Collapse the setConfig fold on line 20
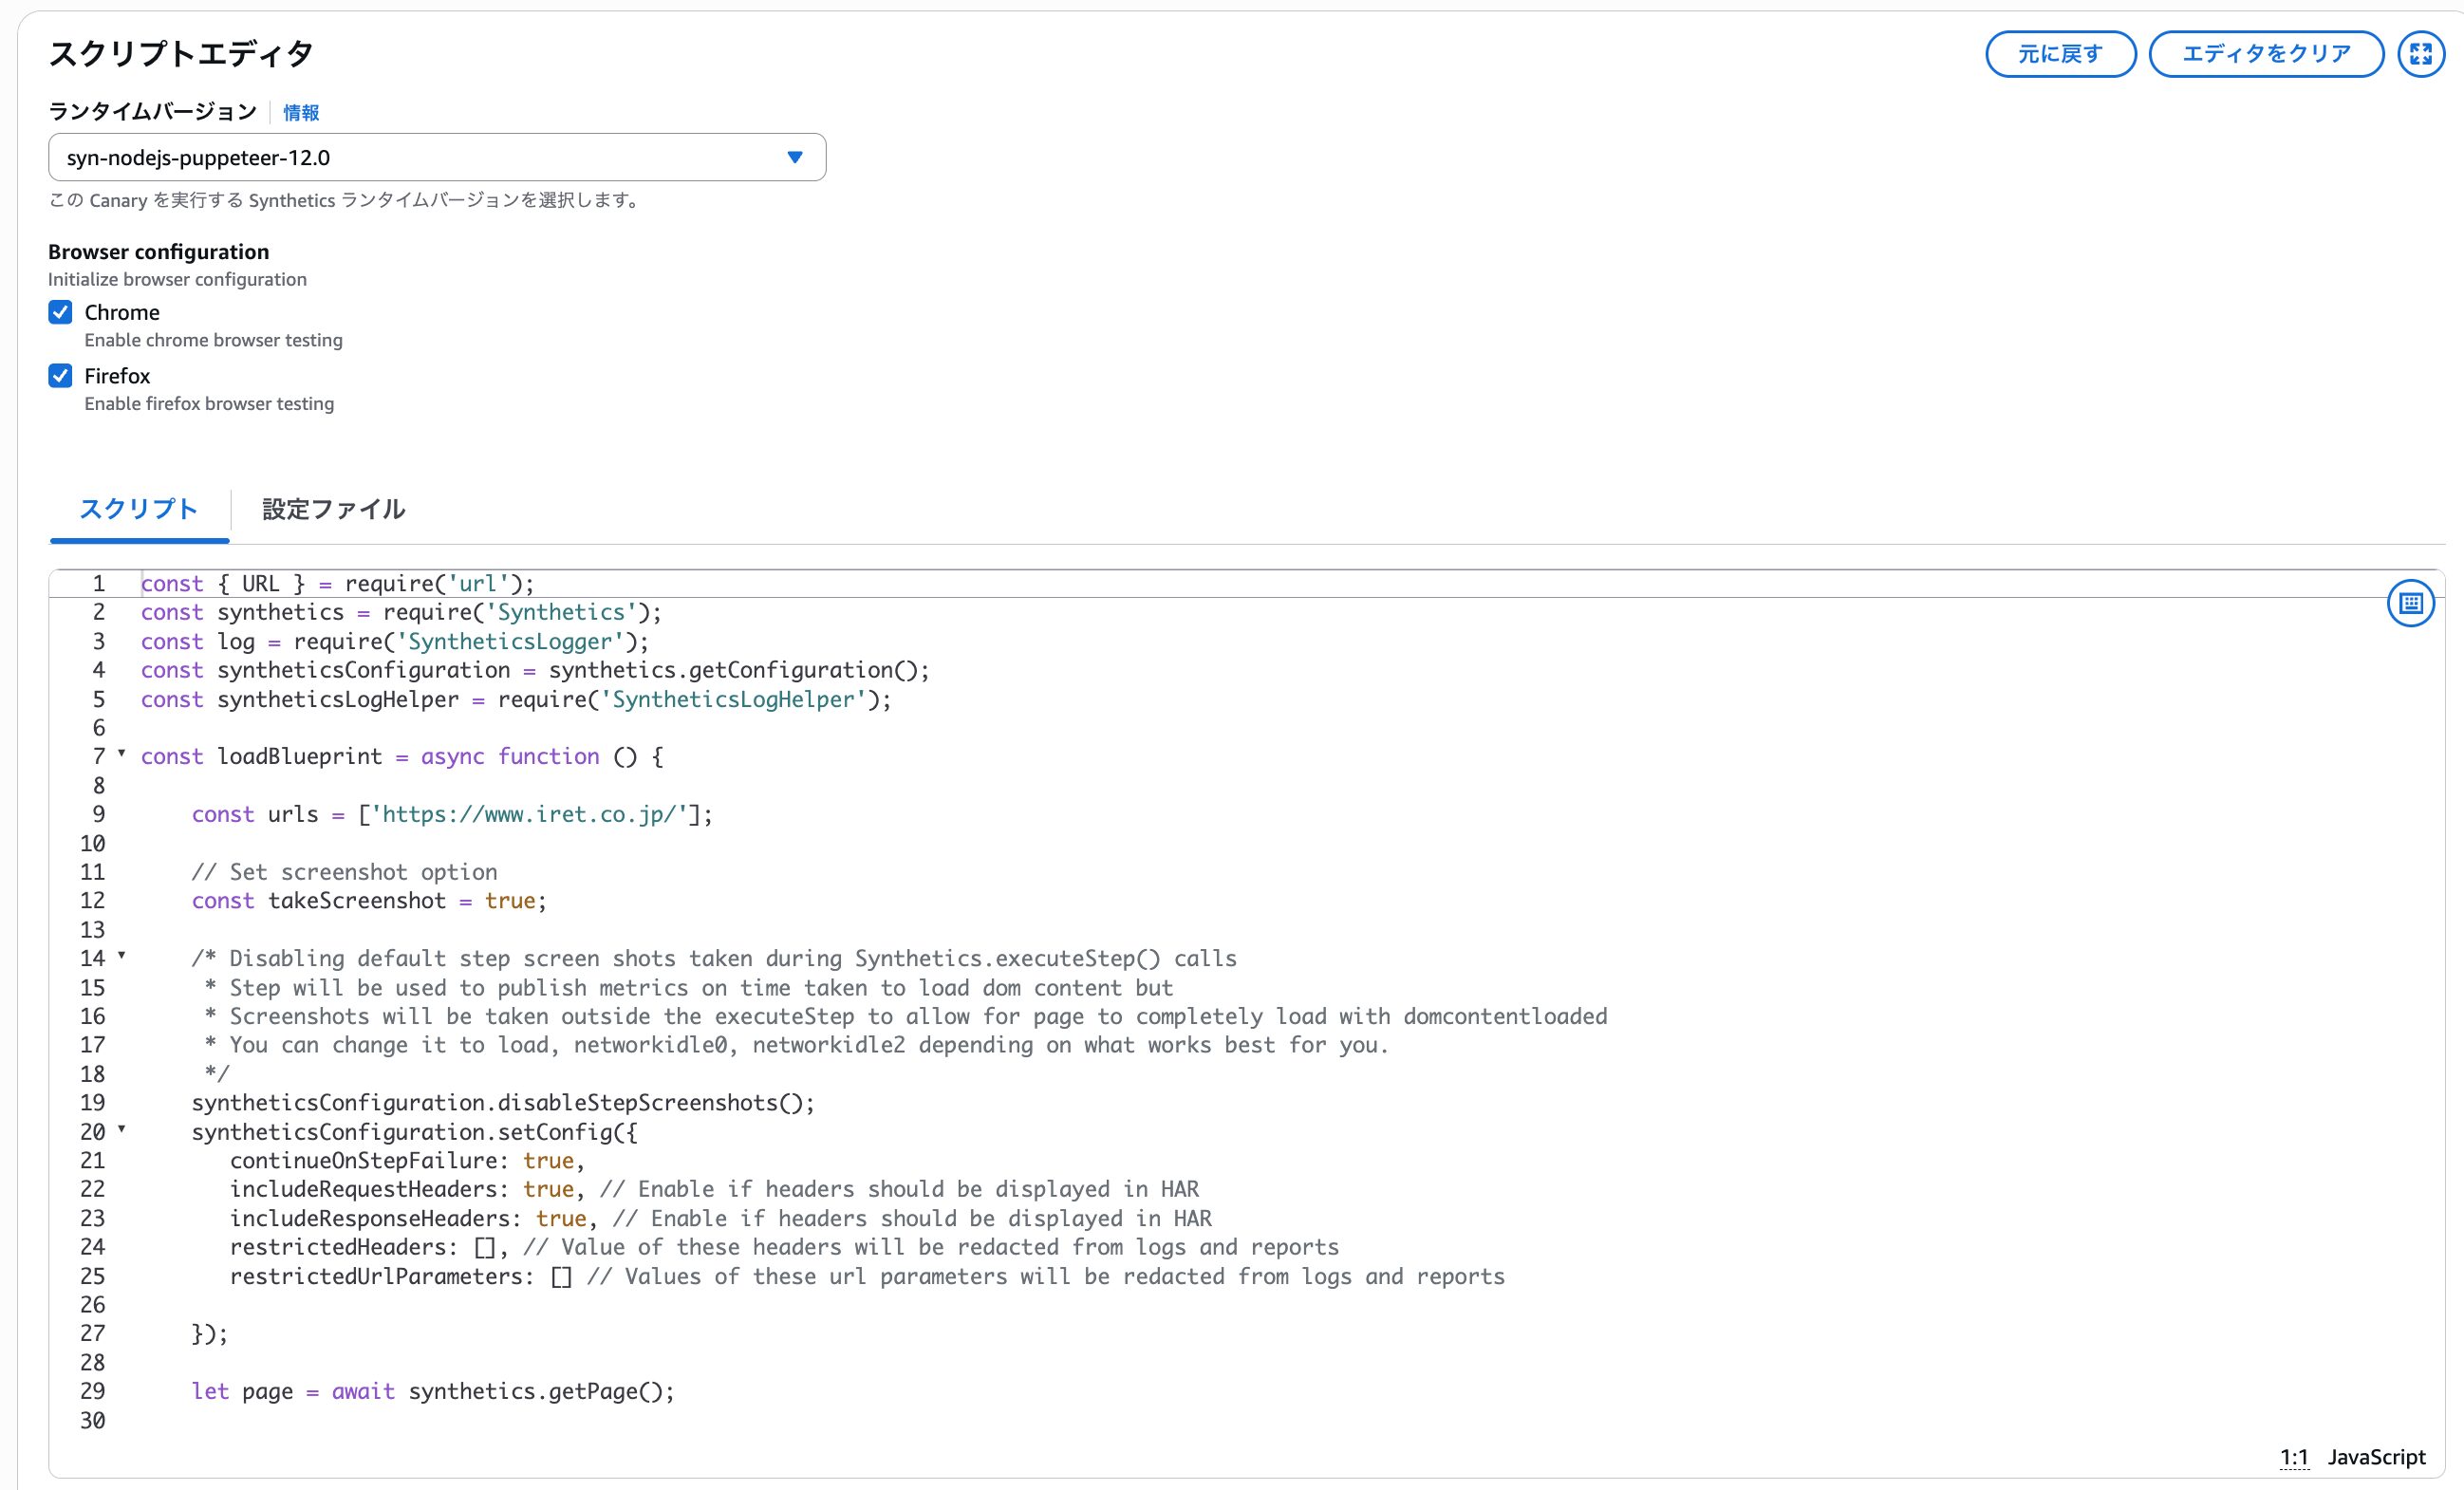 (122, 1129)
